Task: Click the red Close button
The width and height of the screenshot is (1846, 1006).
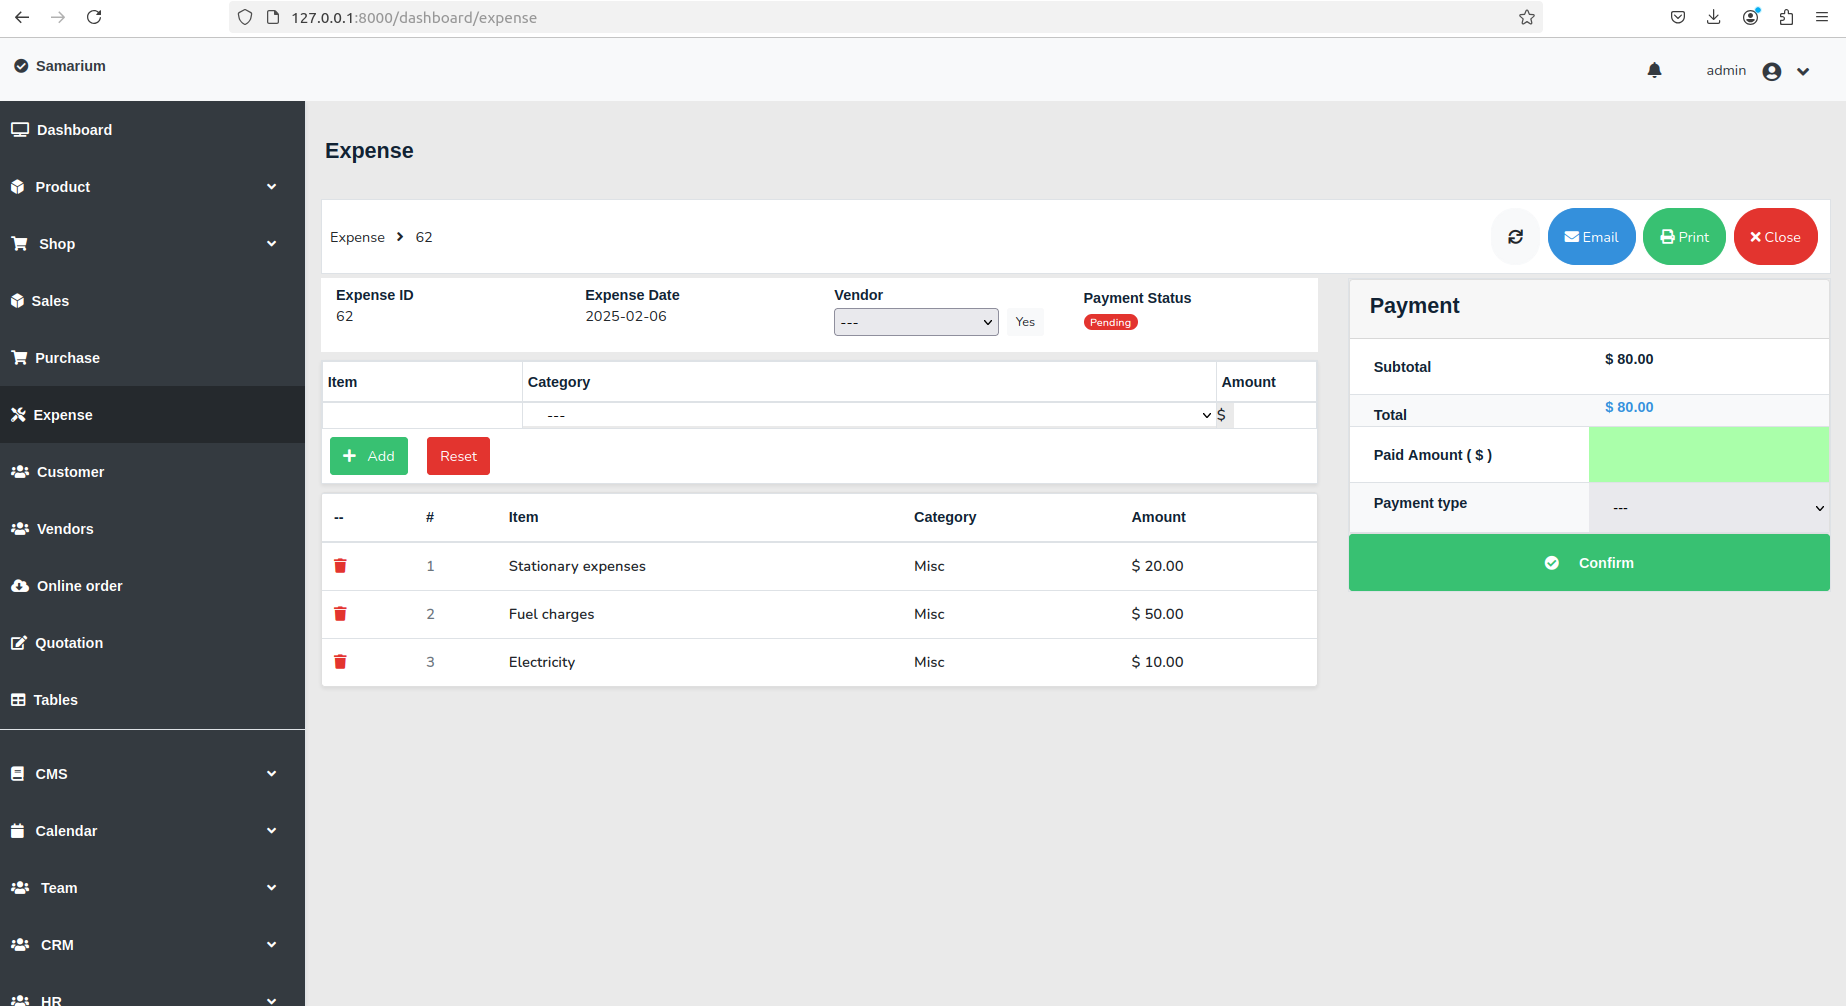Action: tap(1775, 237)
